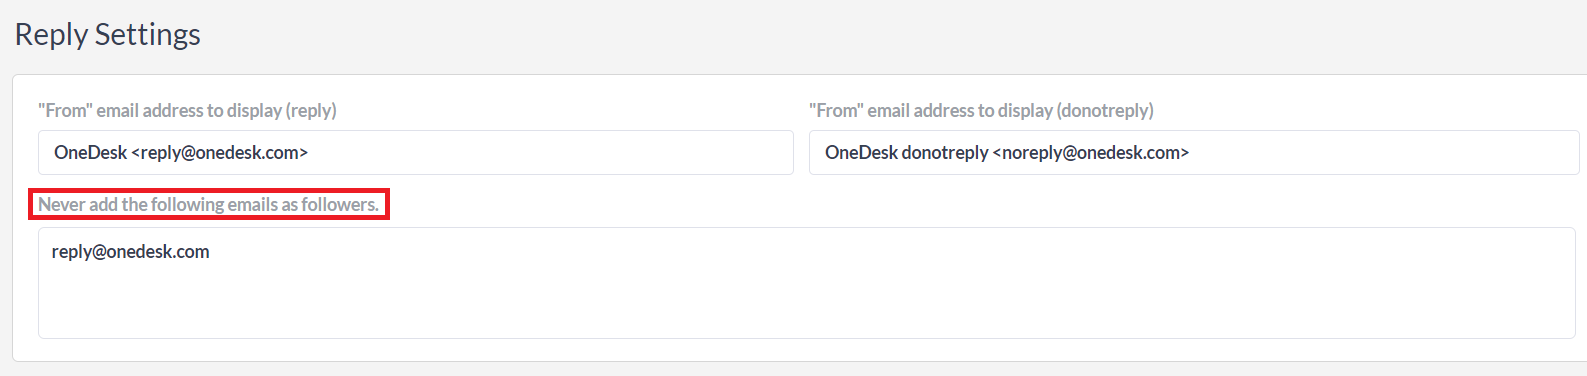Image resolution: width=1587 pixels, height=376 pixels.
Task: Click "OneDesk donotreply" name text in second field
Action: point(907,153)
